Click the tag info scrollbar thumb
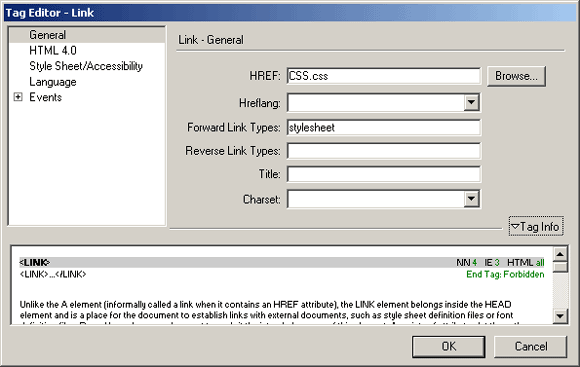Image resolution: width=580 pixels, height=367 pixels. pos(560,267)
